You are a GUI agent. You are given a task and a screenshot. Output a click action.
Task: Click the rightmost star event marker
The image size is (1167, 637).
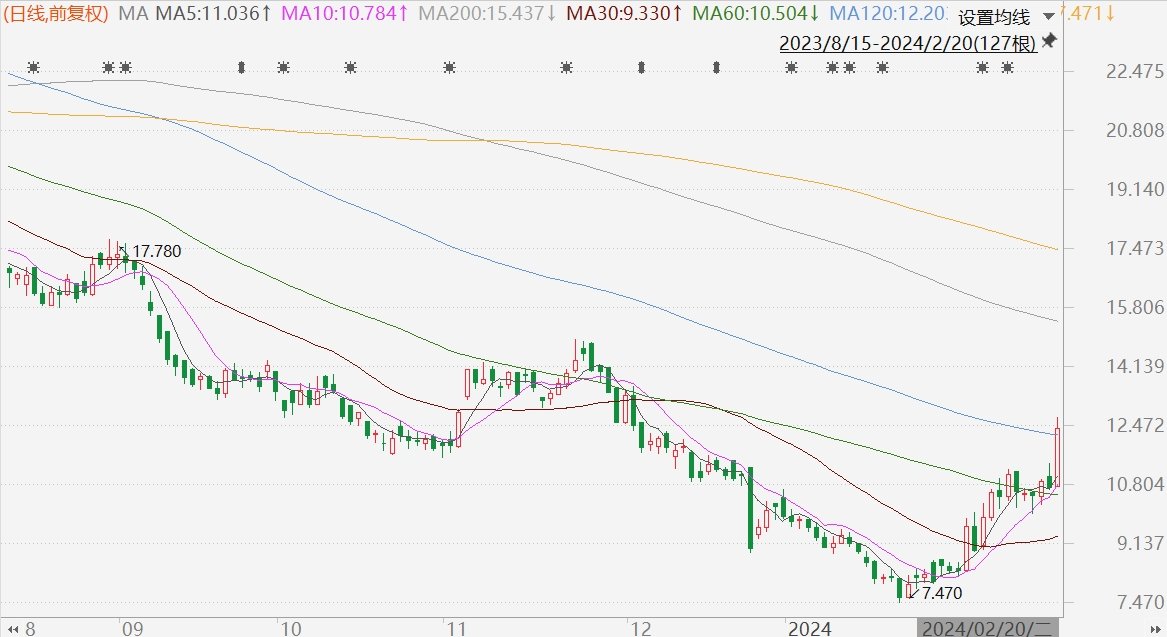(x=1007, y=67)
